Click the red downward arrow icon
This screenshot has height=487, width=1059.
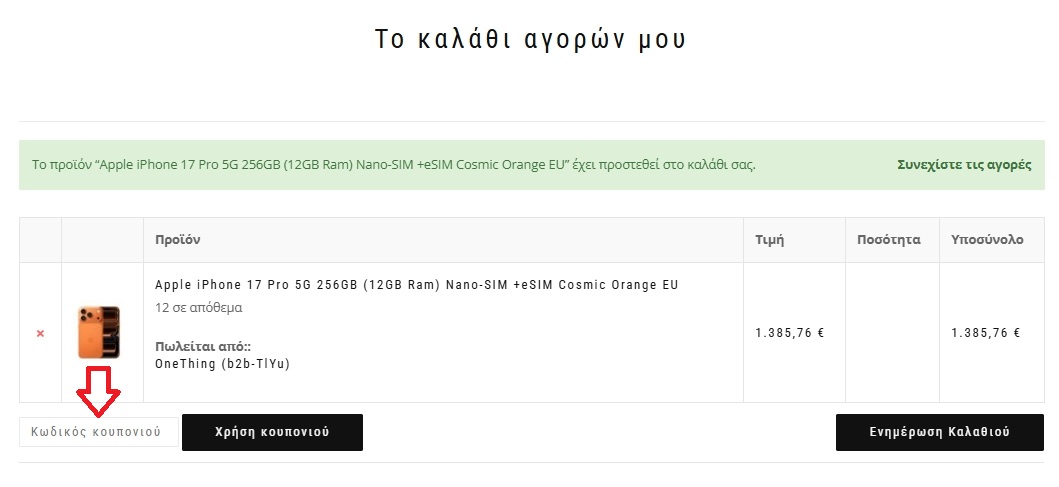[x=100, y=389]
